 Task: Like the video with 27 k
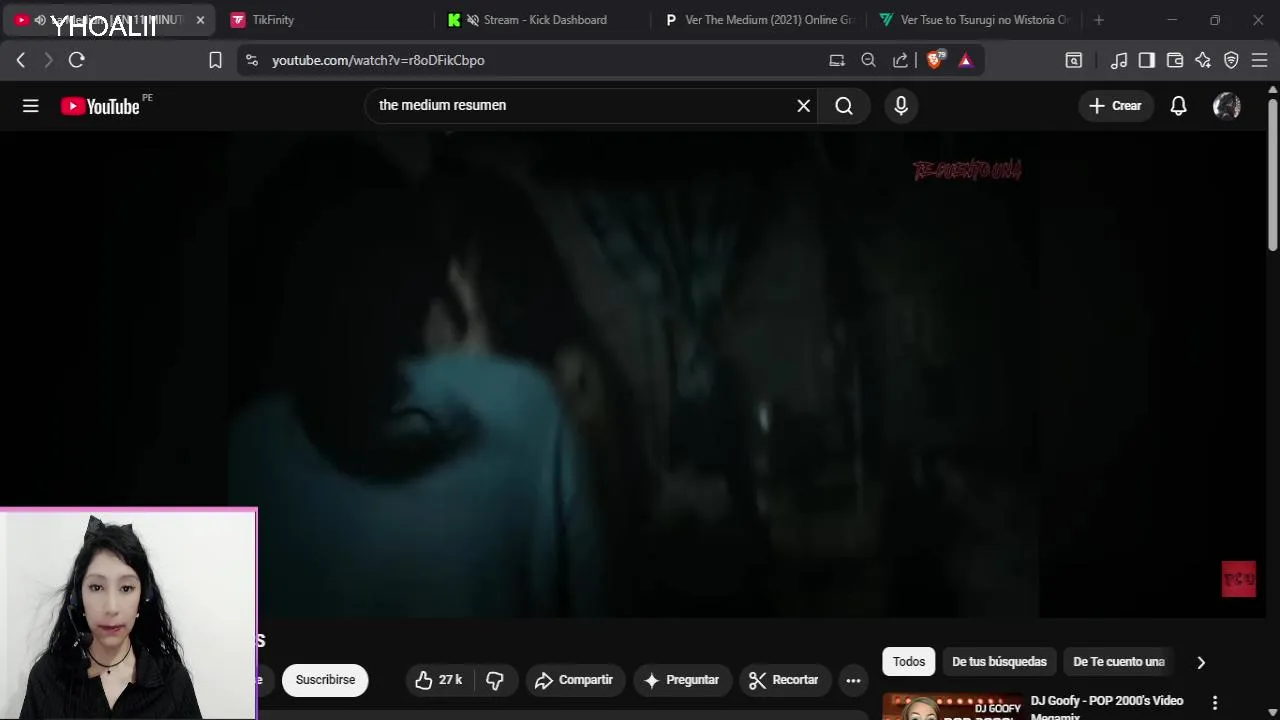[x=439, y=680]
